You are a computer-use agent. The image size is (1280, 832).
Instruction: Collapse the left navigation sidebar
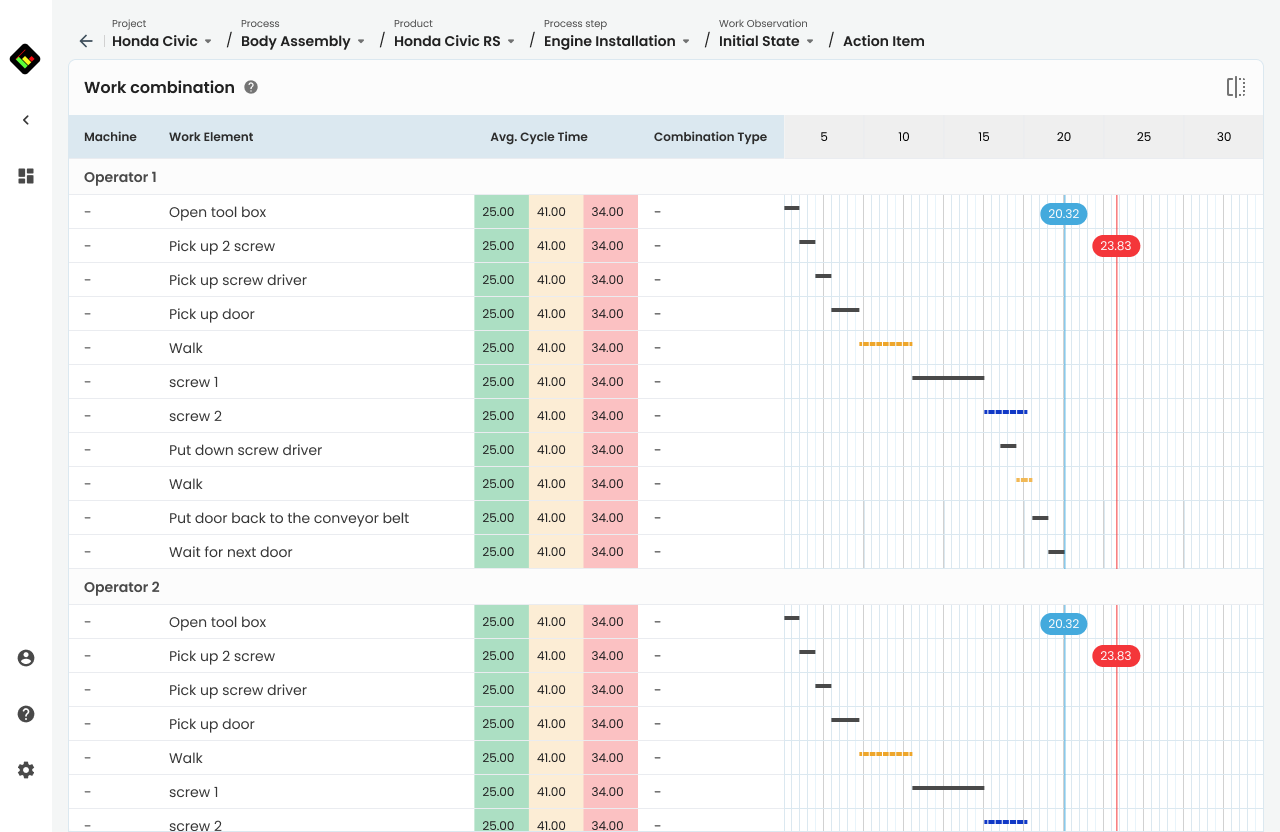[25, 119]
